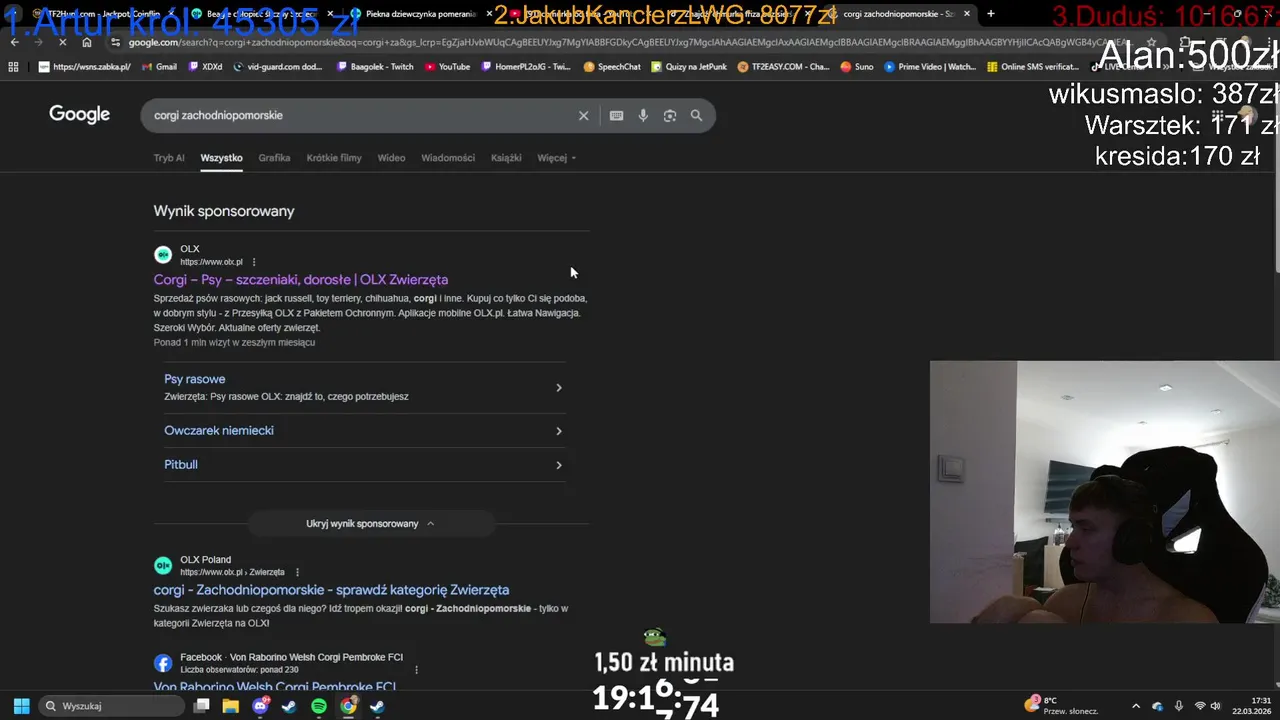This screenshot has height=720, width=1280.
Task: Clear the Google search box text
Action: (x=584, y=116)
